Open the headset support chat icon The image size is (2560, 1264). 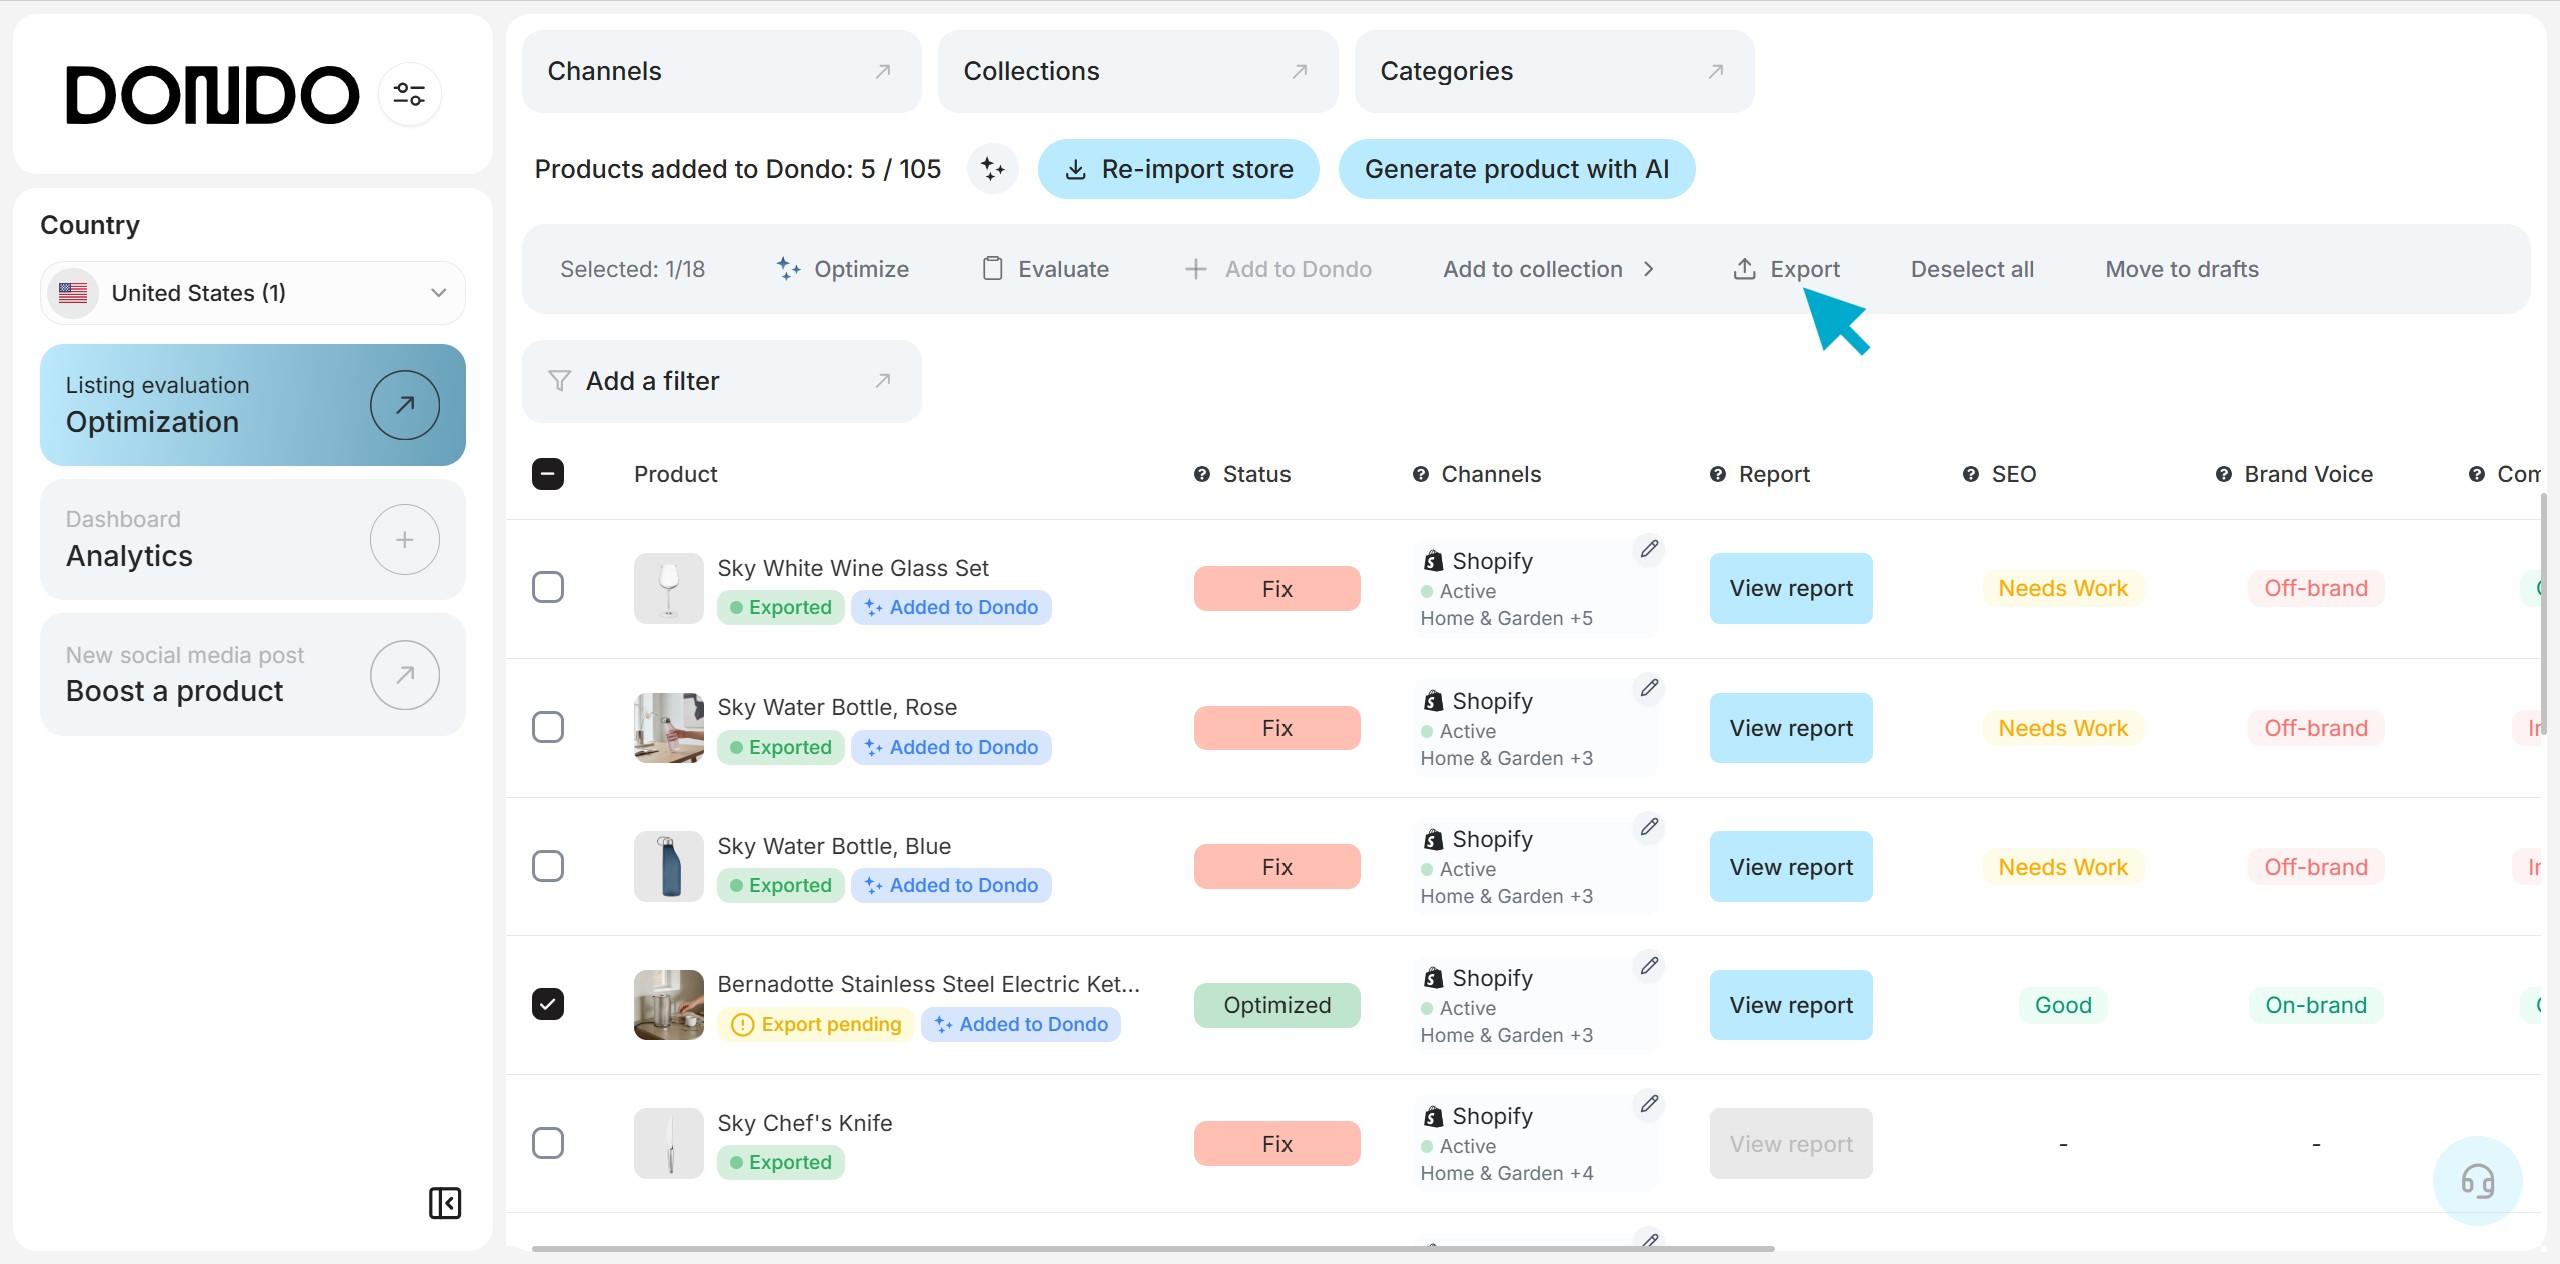2476,1181
